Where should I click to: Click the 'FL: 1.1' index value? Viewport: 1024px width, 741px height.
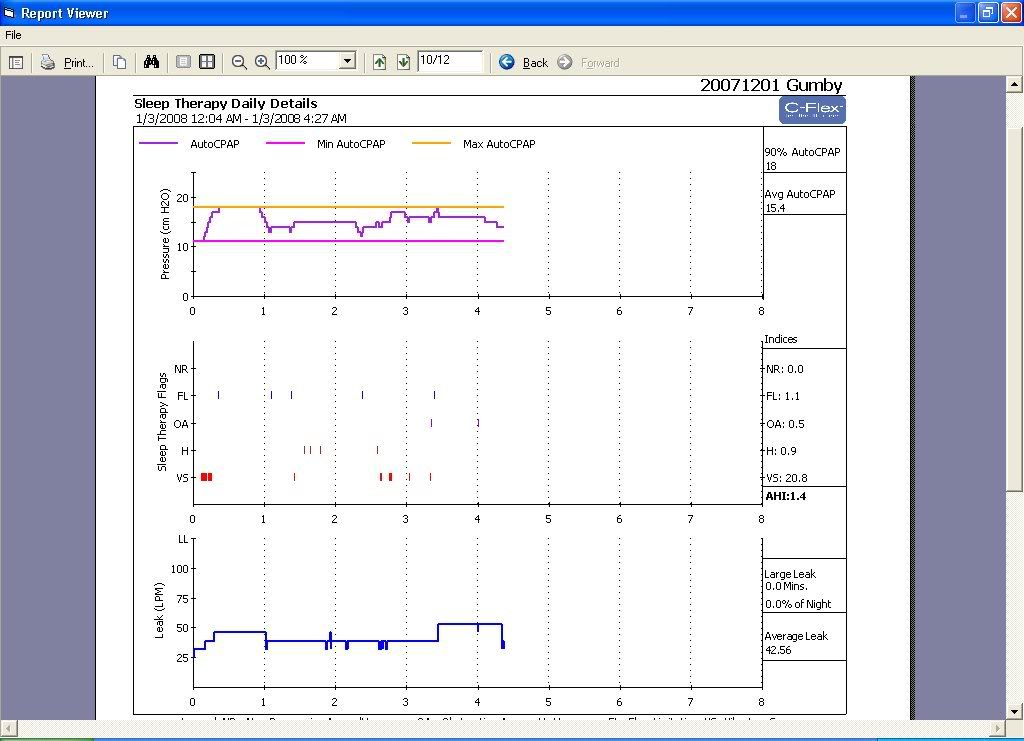[x=783, y=396]
